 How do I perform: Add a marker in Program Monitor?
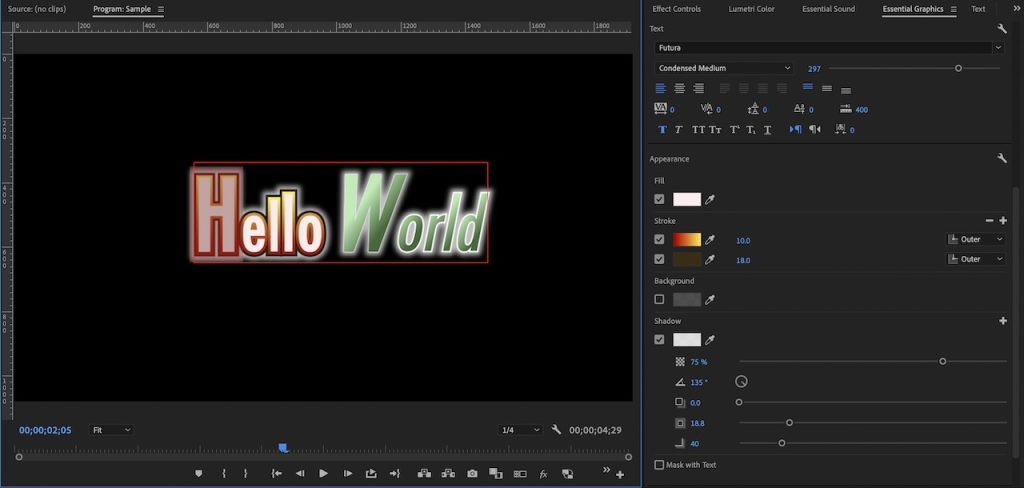(x=198, y=473)
